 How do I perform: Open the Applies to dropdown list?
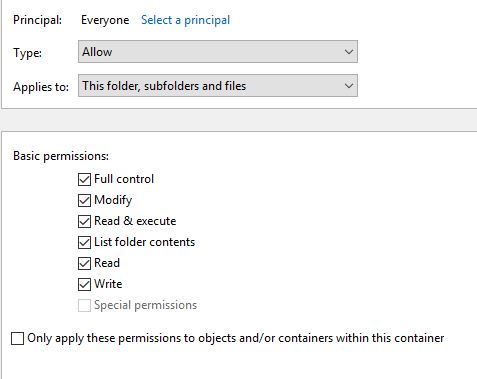coord(218,86)
